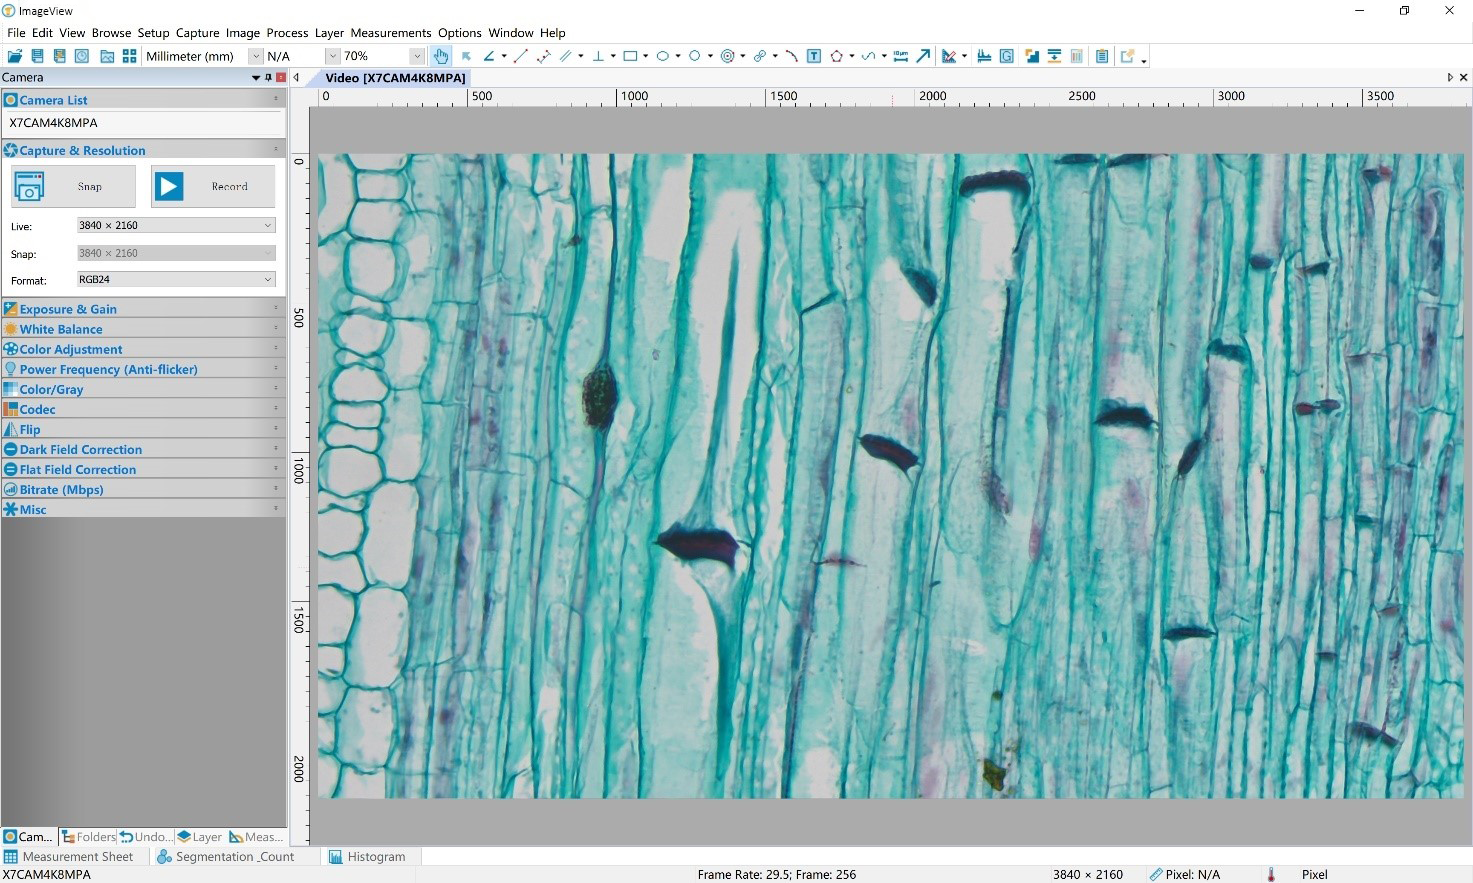Select X7CAM4K8MPA in the camera list
Image resolution: width=1473 pixels, height=883 pixels.
click(x=54, y=123)
